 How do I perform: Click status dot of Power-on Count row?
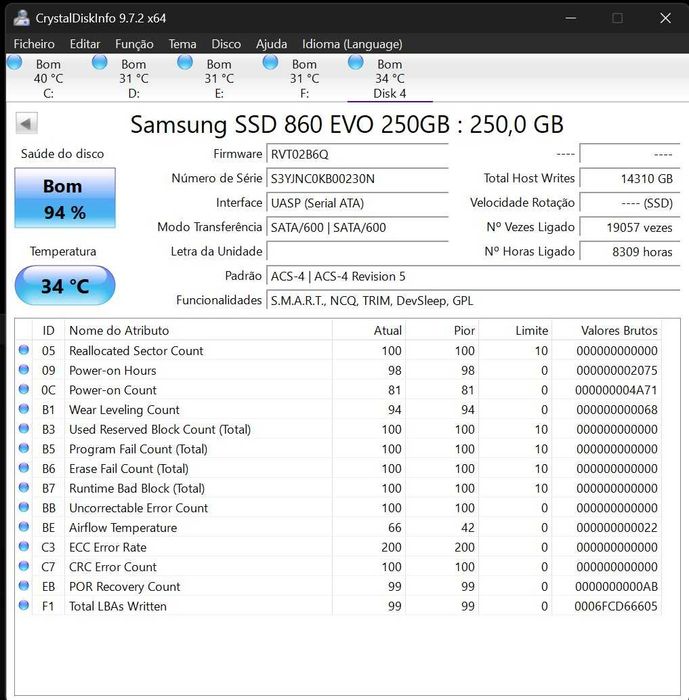pos(24,389)
